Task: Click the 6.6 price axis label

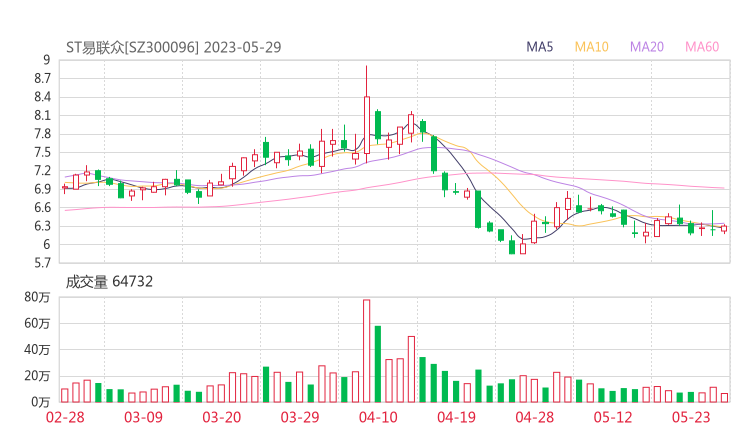Action: (x=42, y=208)
